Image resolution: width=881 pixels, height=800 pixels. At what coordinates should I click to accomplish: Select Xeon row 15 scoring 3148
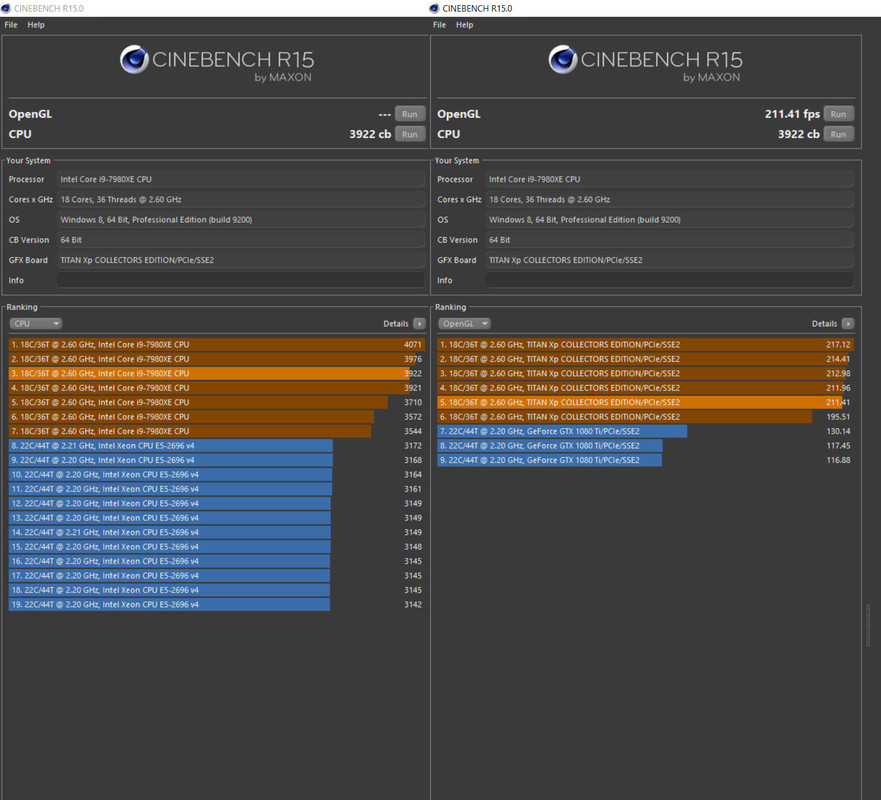[217, 547]
